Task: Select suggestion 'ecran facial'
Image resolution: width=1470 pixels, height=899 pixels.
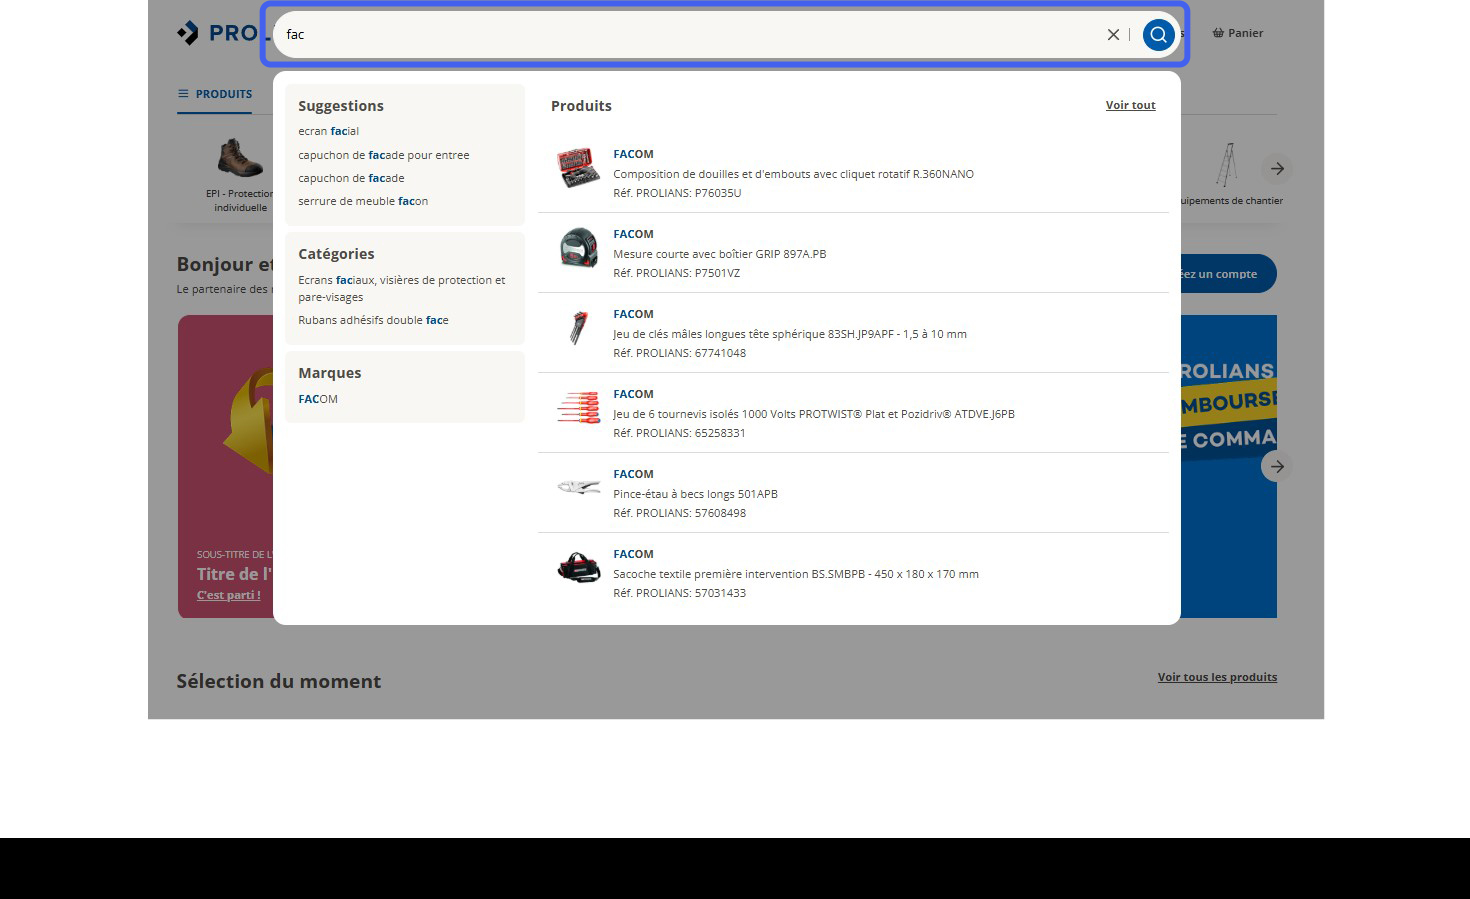Action: click(328, 131)
